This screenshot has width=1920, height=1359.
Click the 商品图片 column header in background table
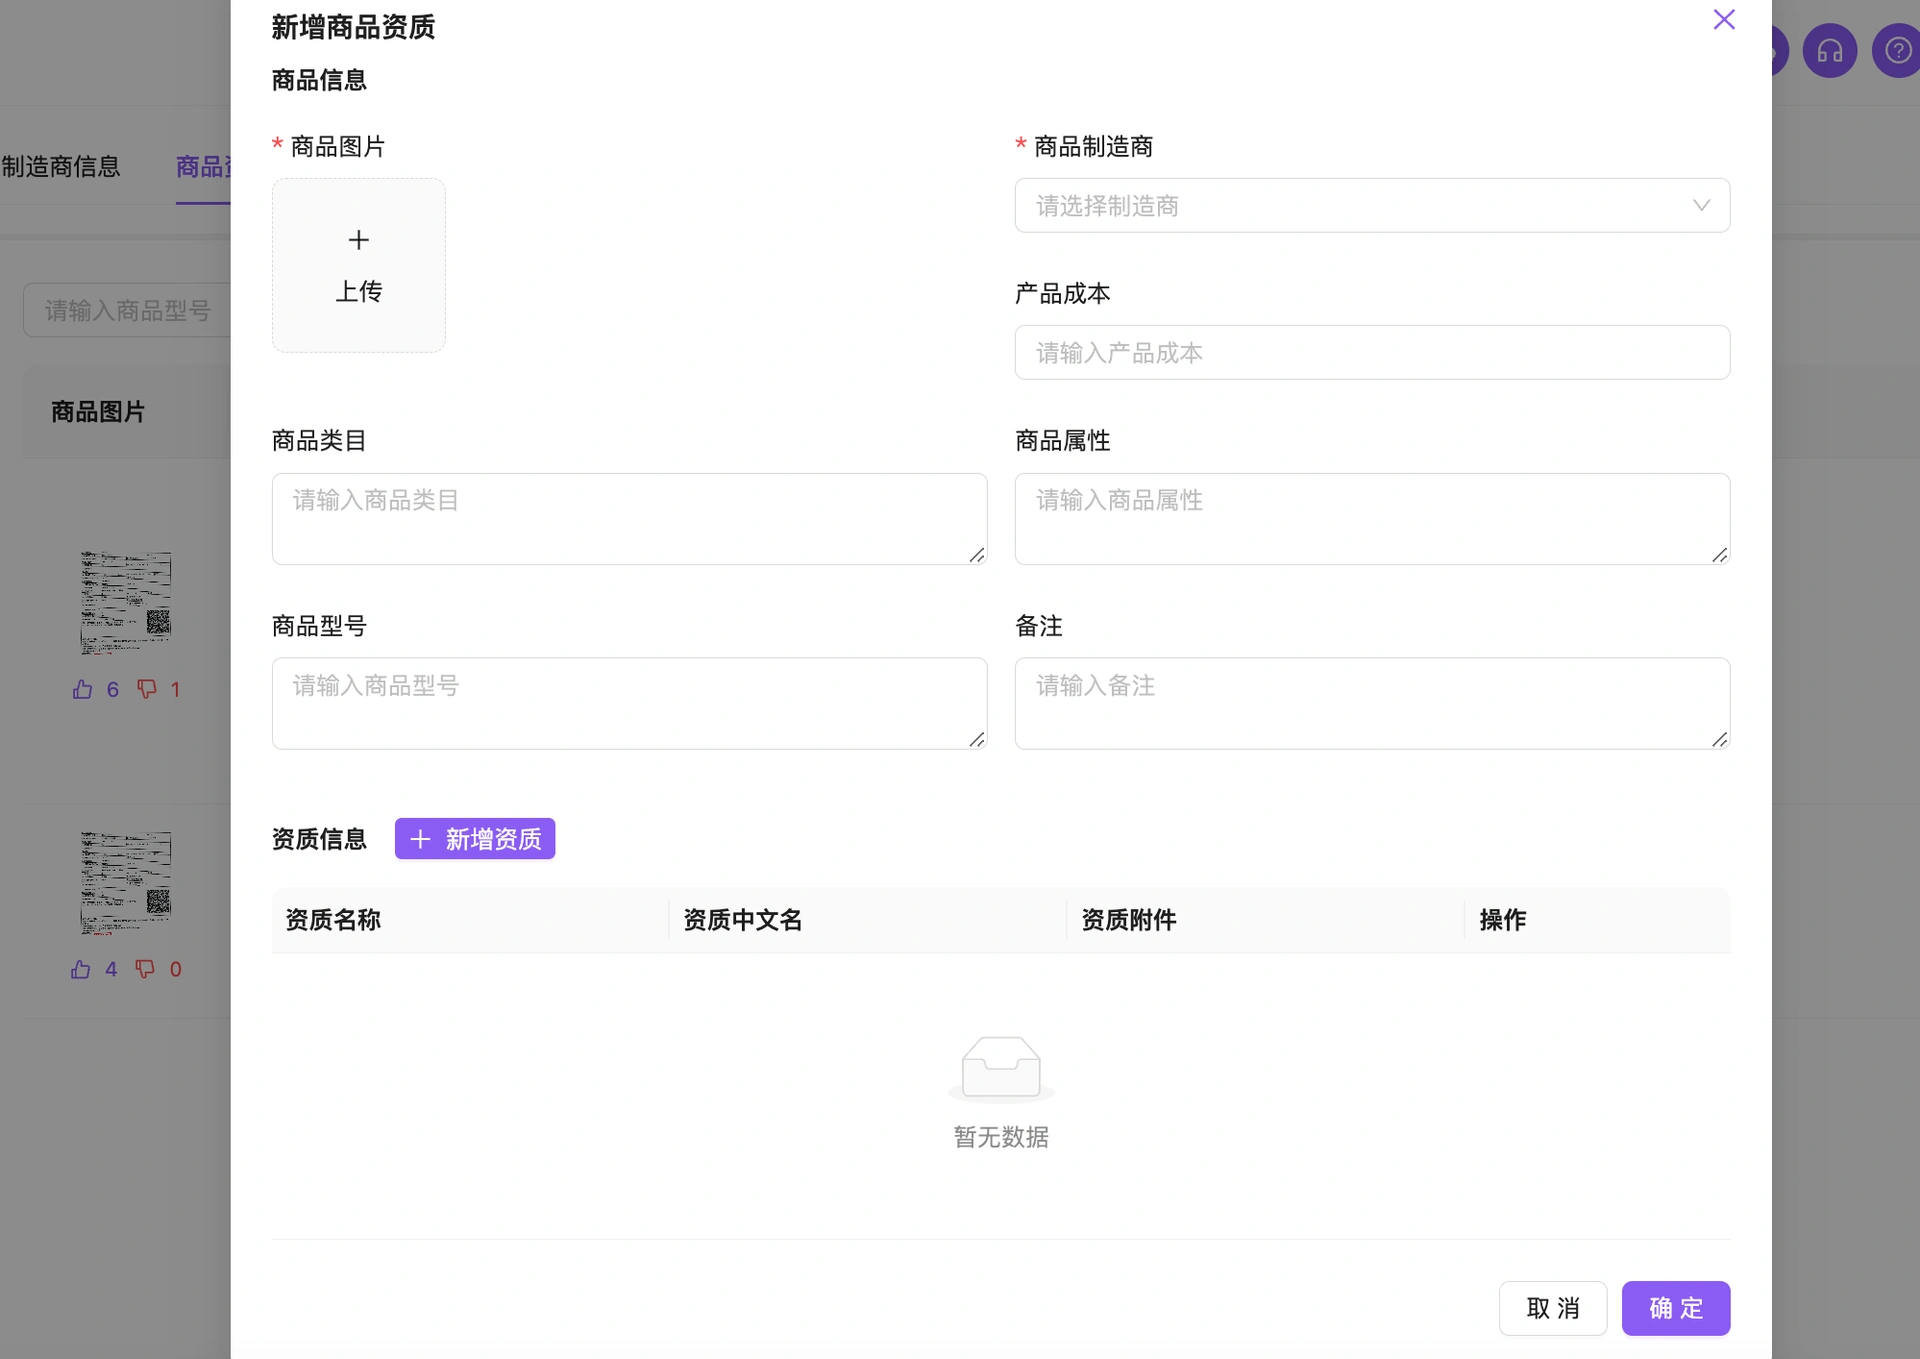(98, 412)
